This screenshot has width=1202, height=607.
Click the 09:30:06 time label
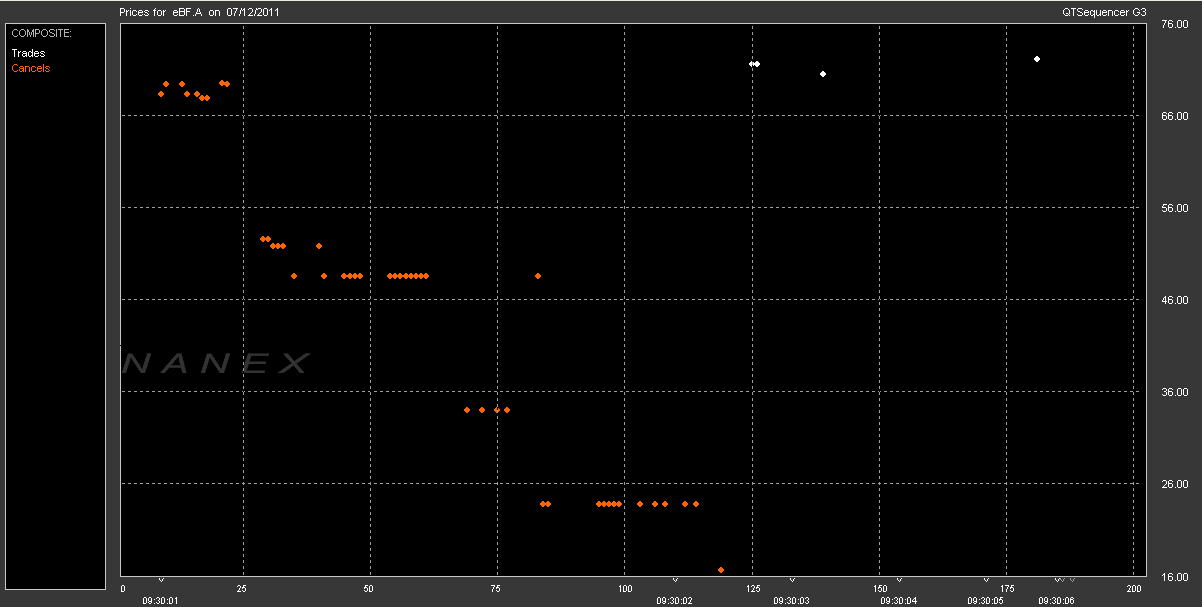click(1056, 600)
